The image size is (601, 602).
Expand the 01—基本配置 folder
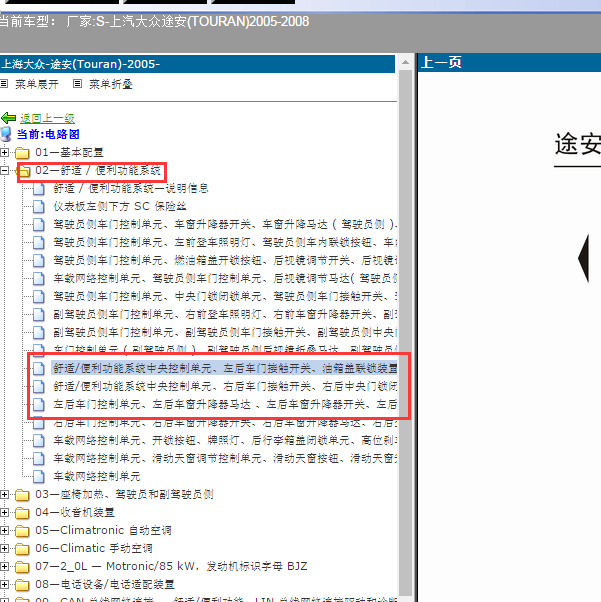pyautogui.click(x=4, y=152)
